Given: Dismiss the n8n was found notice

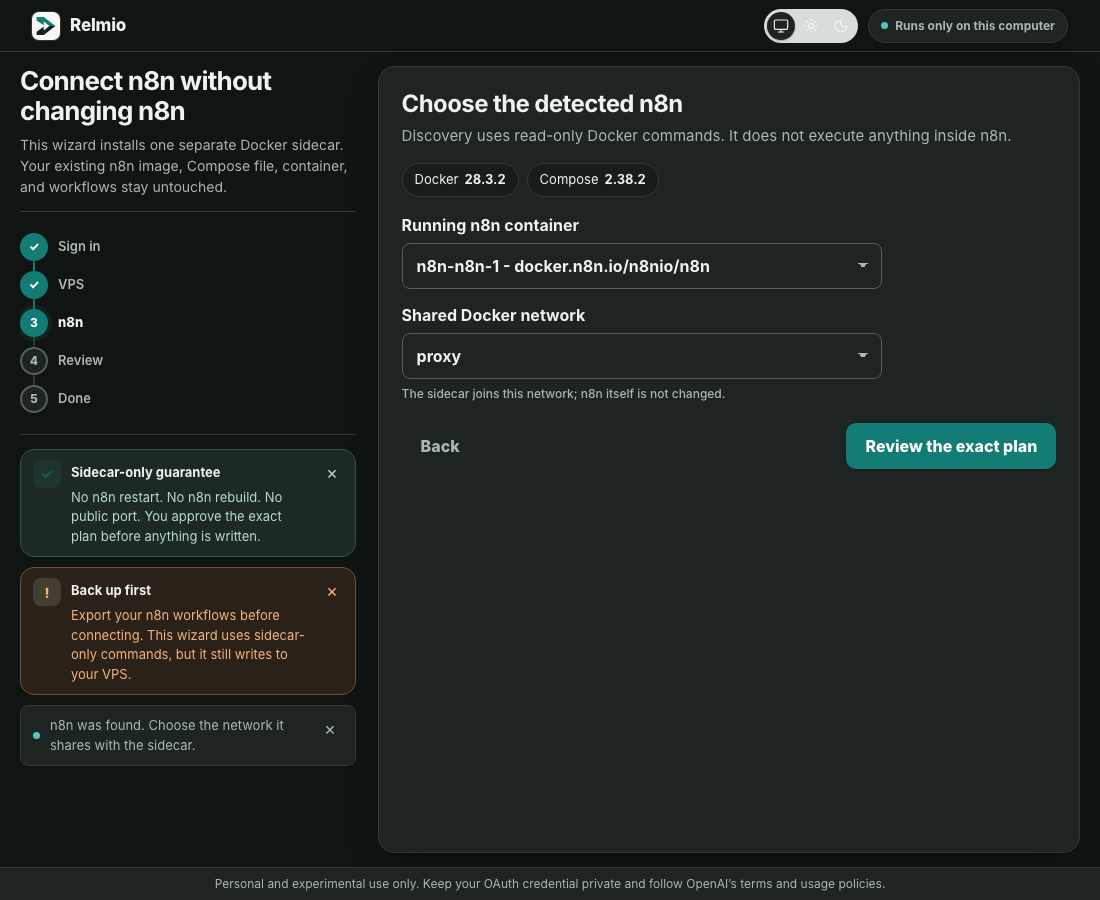Looking at the screenshot, I should click(330, 730).
